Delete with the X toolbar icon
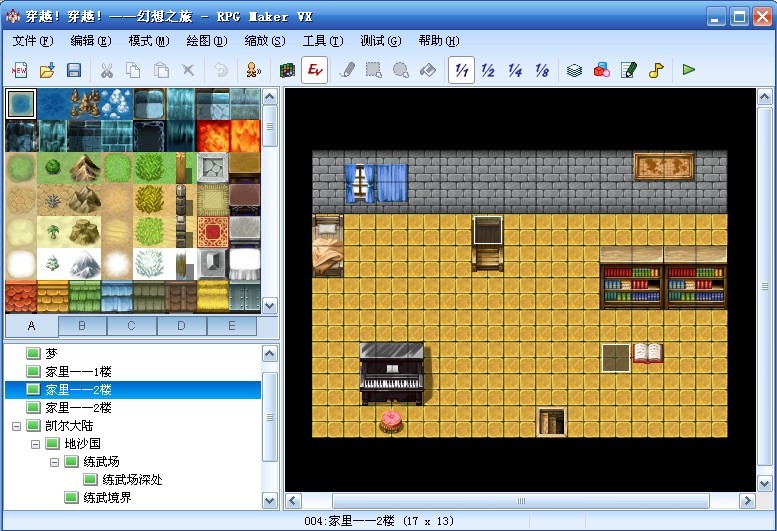Image resolution: width=777 pixels, height=531 pixels. [188, 70]
